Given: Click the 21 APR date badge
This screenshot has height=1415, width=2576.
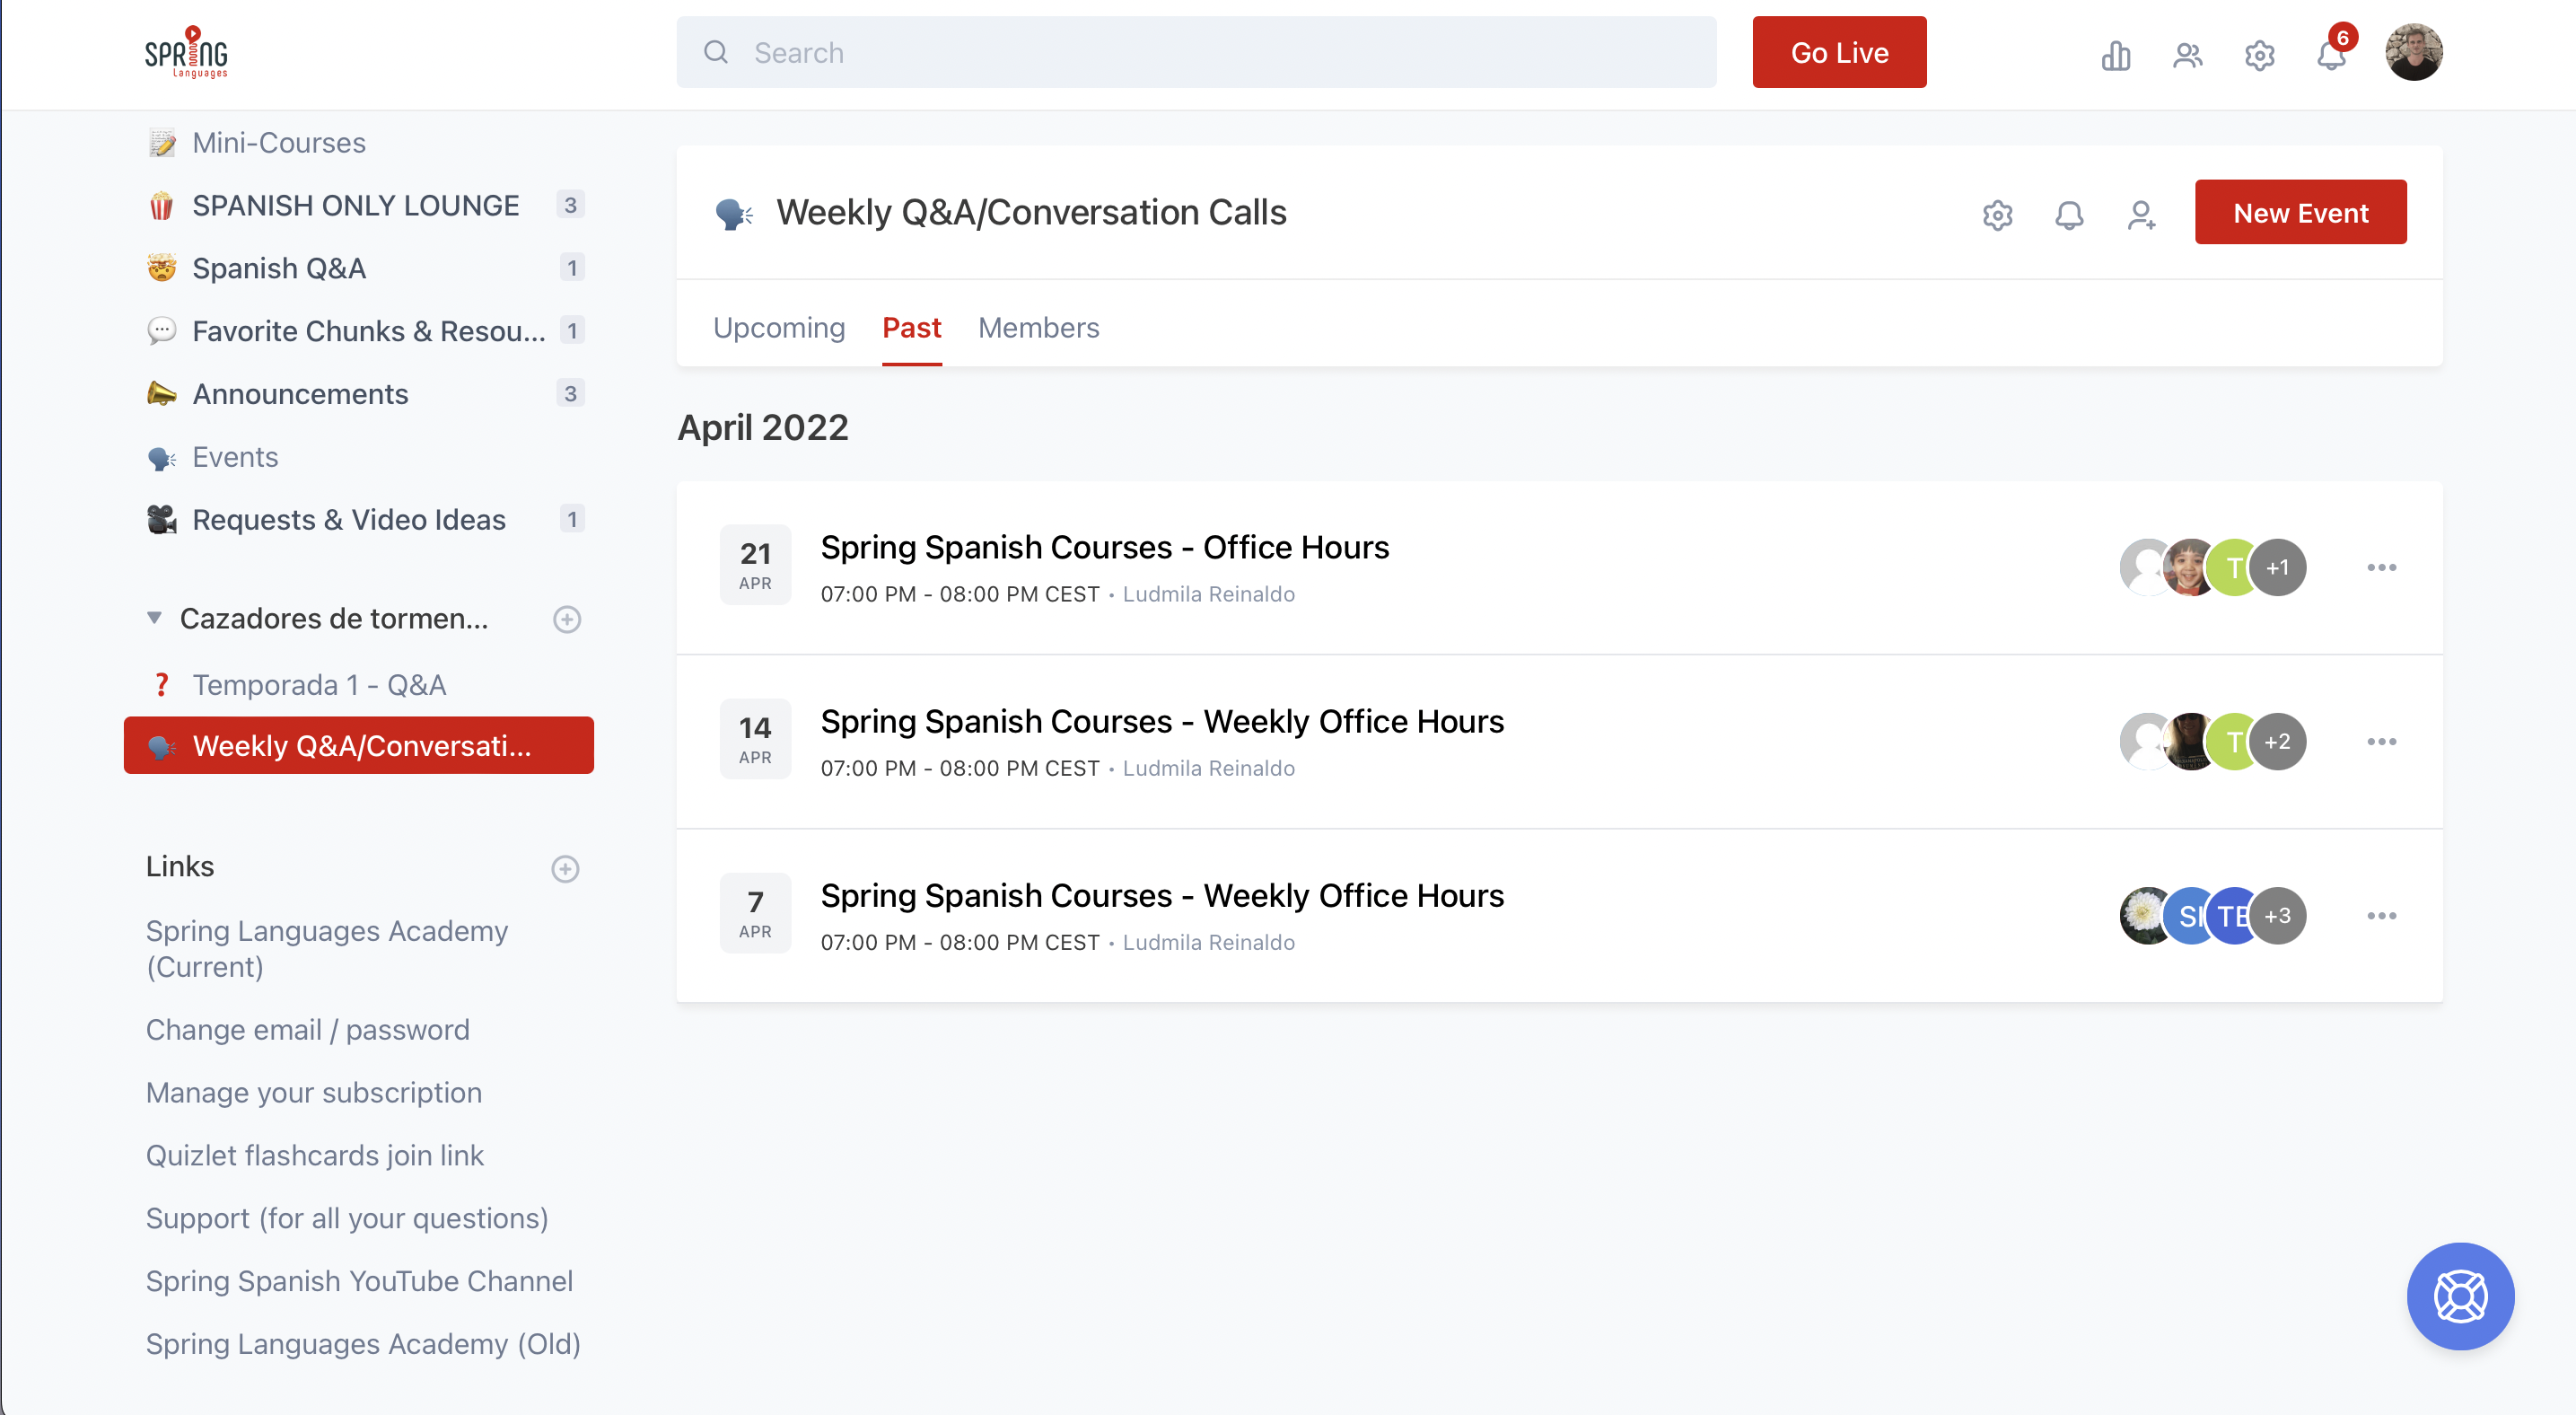Looking at the screenshot, I should (x=756, y=565).
